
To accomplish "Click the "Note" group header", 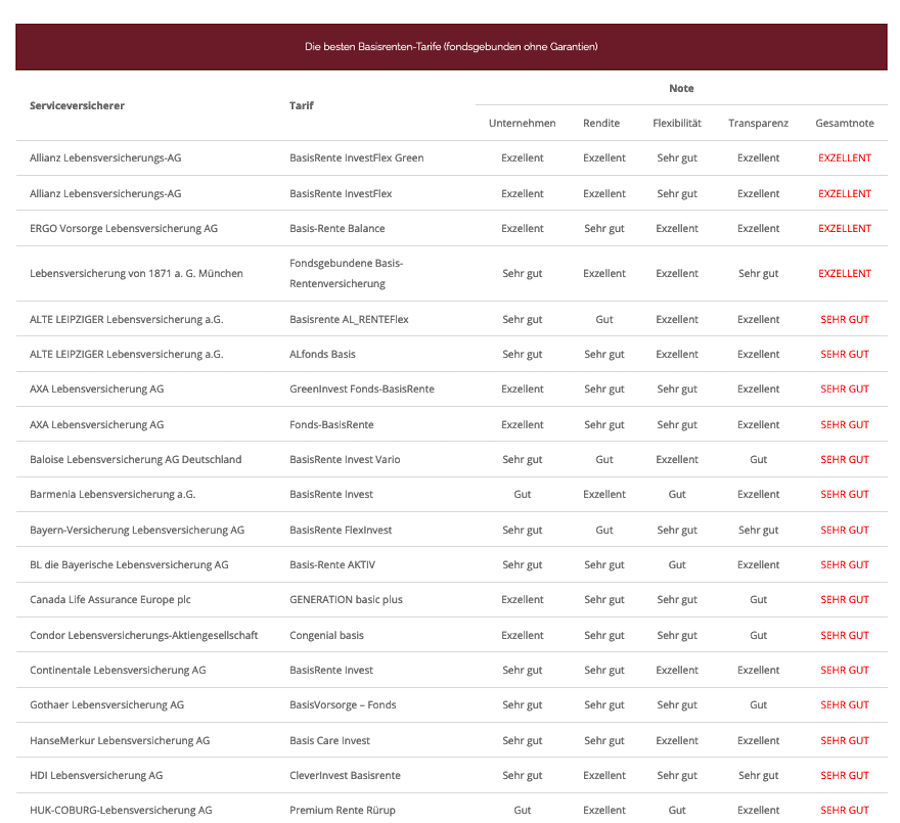I will [x=681, y=88].
